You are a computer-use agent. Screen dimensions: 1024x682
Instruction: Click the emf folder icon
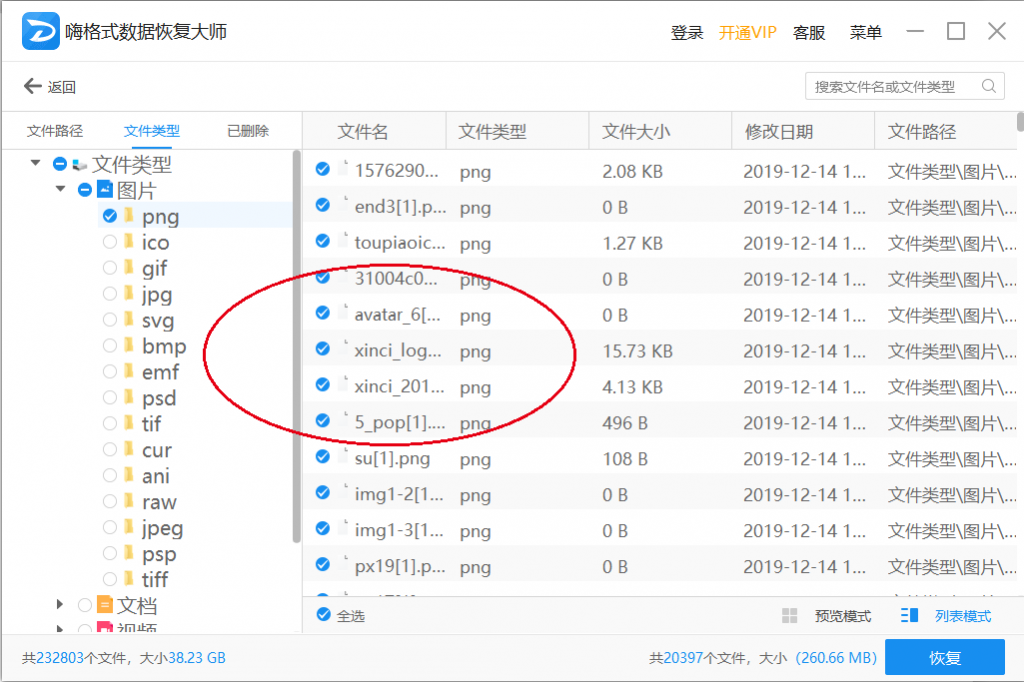tap(129, 371)
